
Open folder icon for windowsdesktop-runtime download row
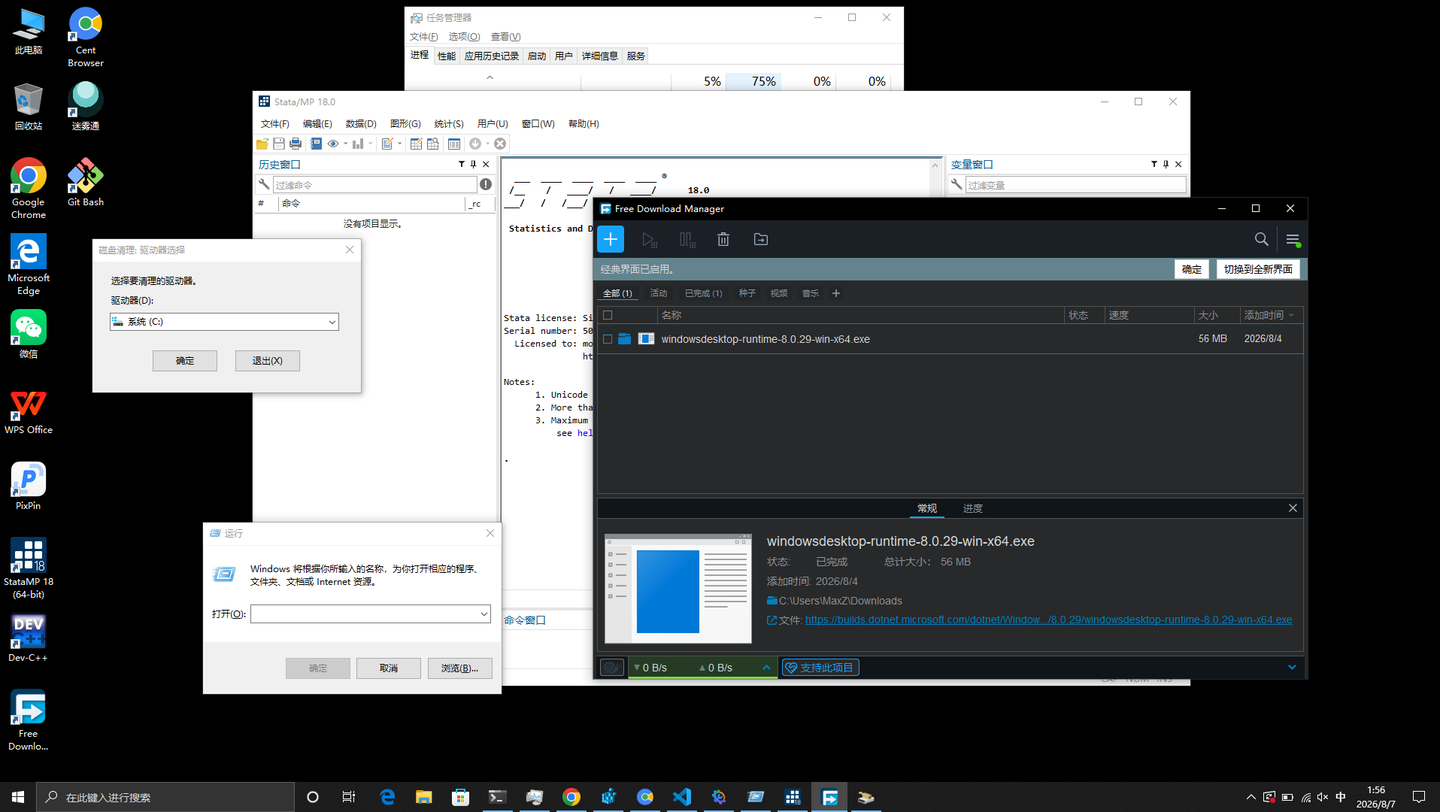(x=625, y=339)
